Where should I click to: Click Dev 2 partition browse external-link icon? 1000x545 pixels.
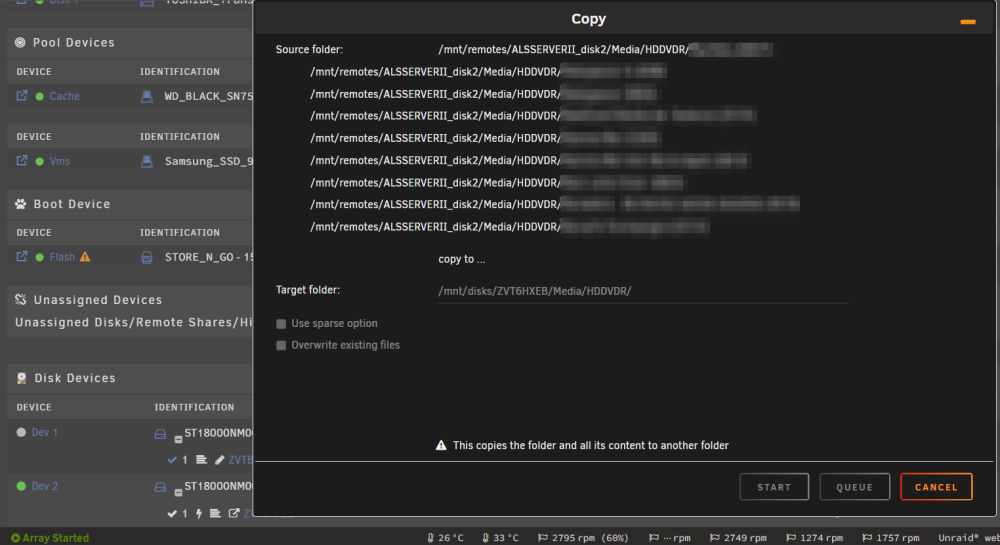[234, 513]
